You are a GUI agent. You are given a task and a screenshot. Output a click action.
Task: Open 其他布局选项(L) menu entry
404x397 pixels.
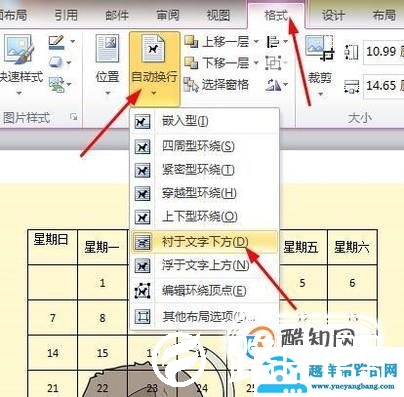click(204, 316)
